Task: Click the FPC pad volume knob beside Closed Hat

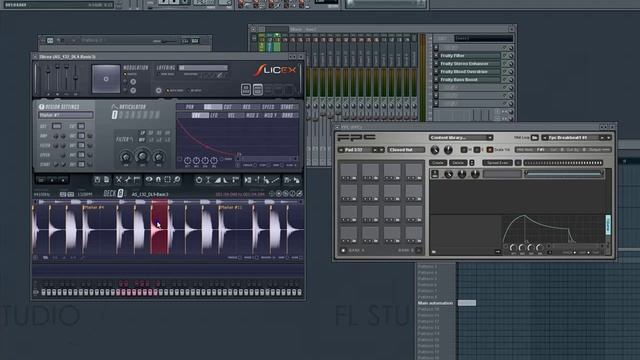Action: pyautogui.click(x=435, y=150)
